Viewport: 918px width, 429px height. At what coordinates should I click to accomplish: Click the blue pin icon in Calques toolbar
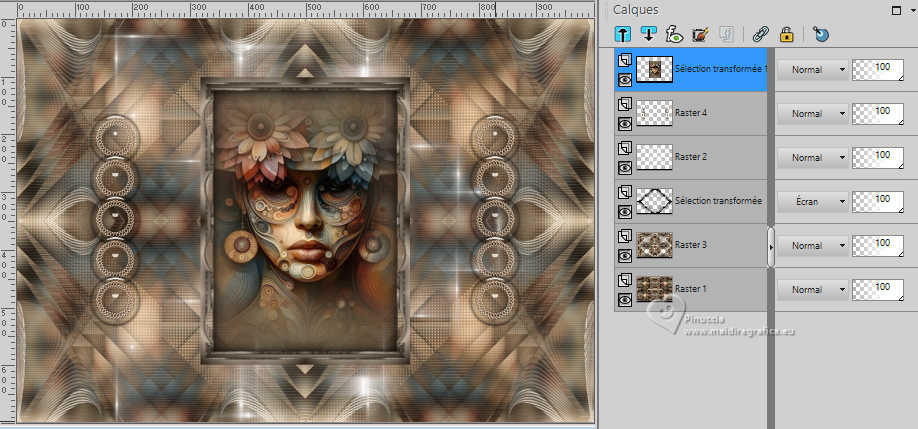pyautogui.click(x=820, y=34)
